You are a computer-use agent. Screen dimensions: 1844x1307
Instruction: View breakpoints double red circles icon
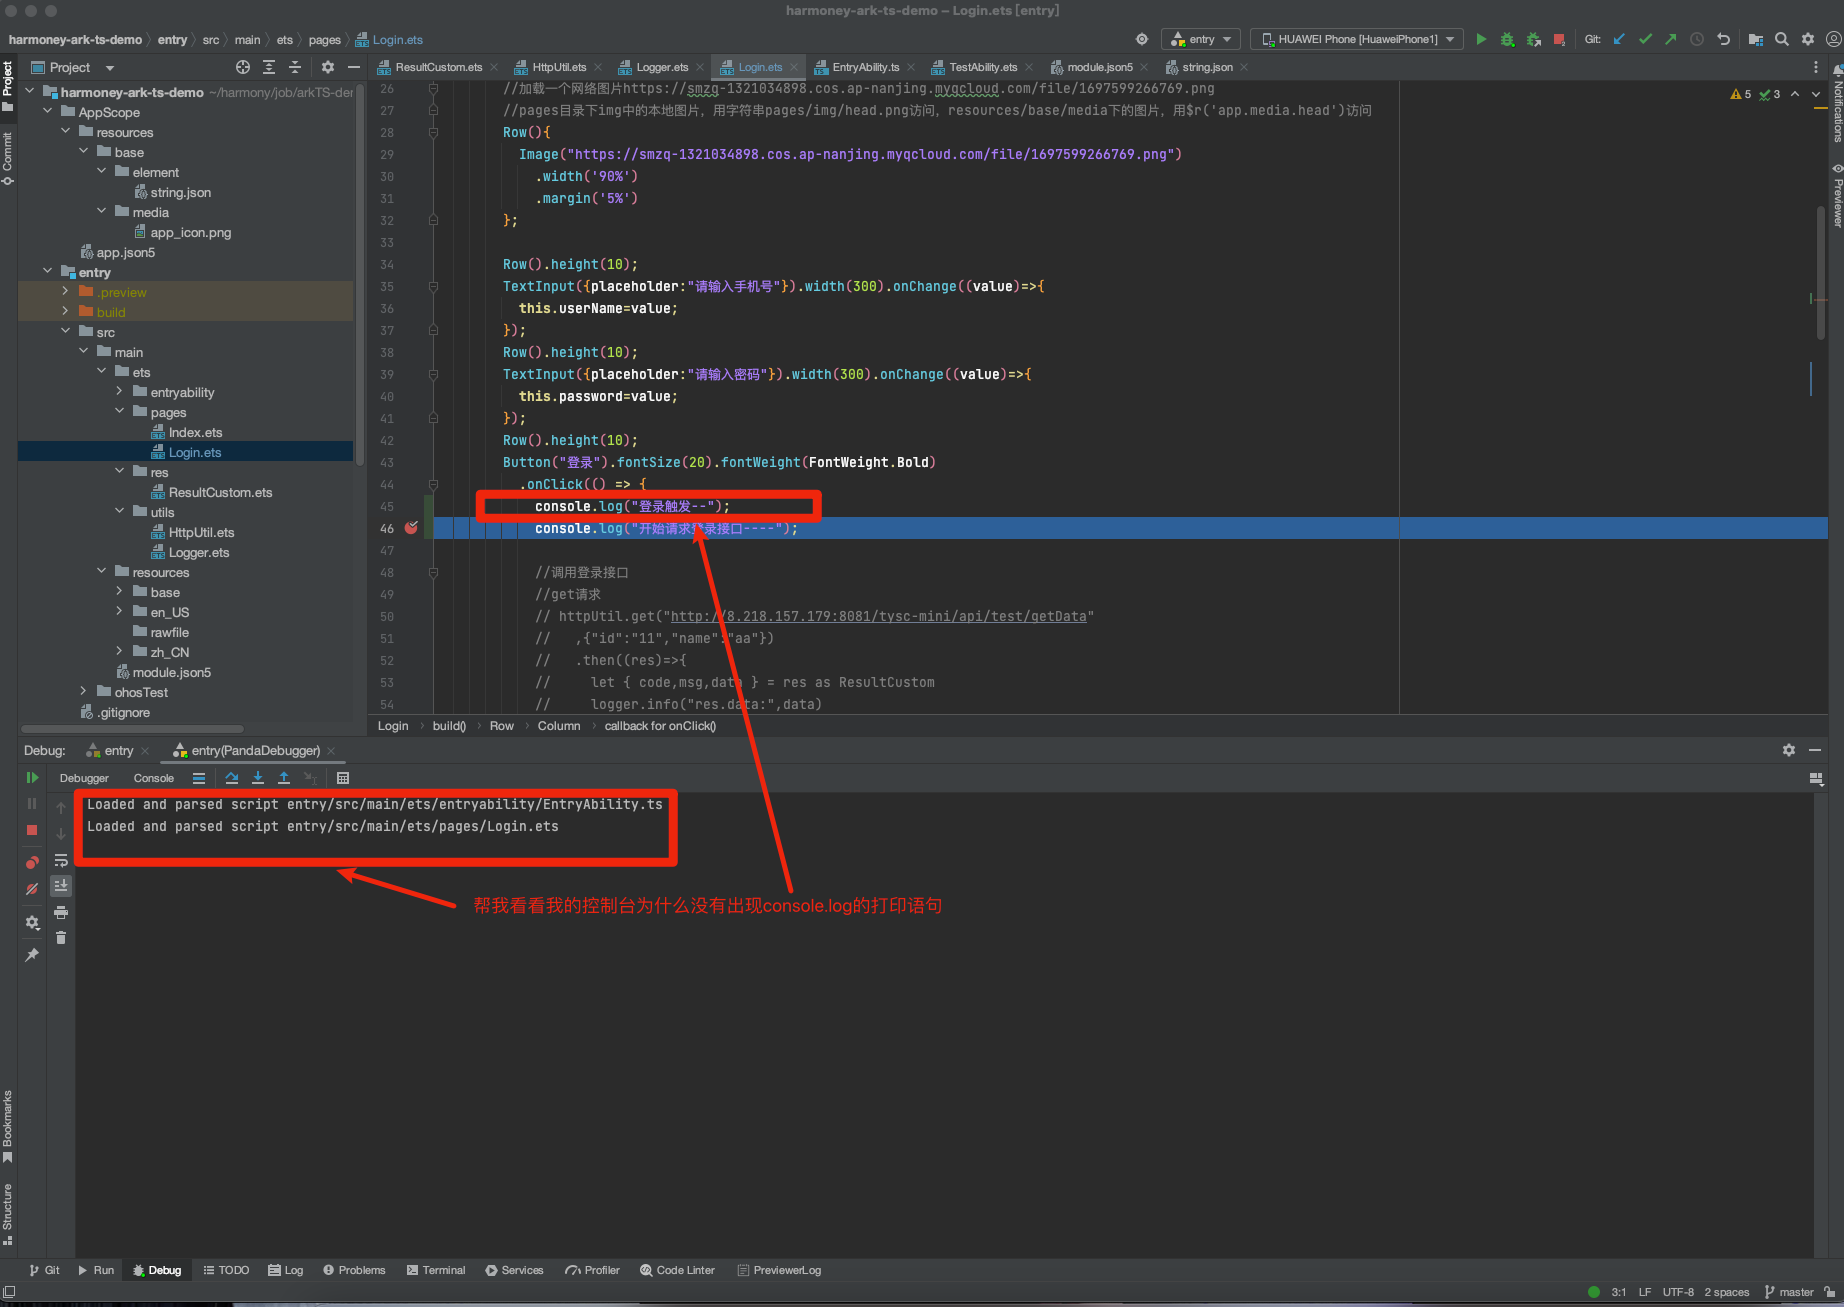[x=32, y=862]
